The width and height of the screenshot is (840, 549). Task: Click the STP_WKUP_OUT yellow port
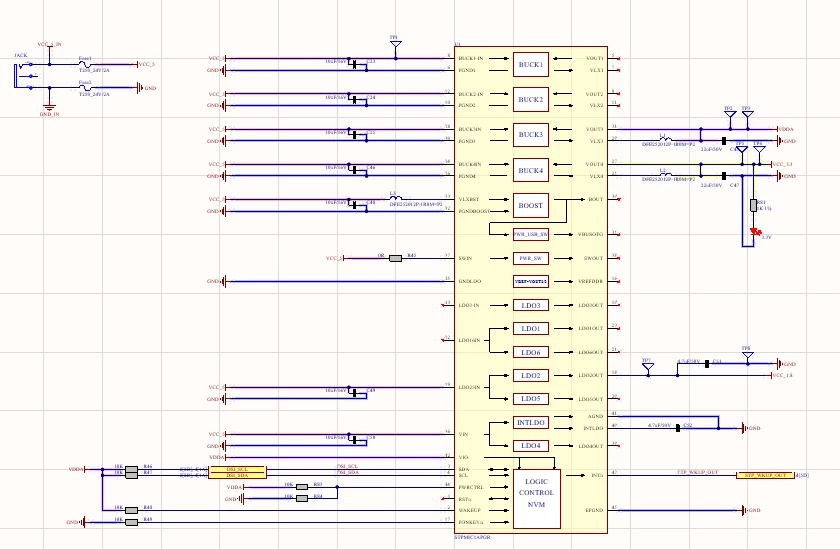[x=766, y=475]
